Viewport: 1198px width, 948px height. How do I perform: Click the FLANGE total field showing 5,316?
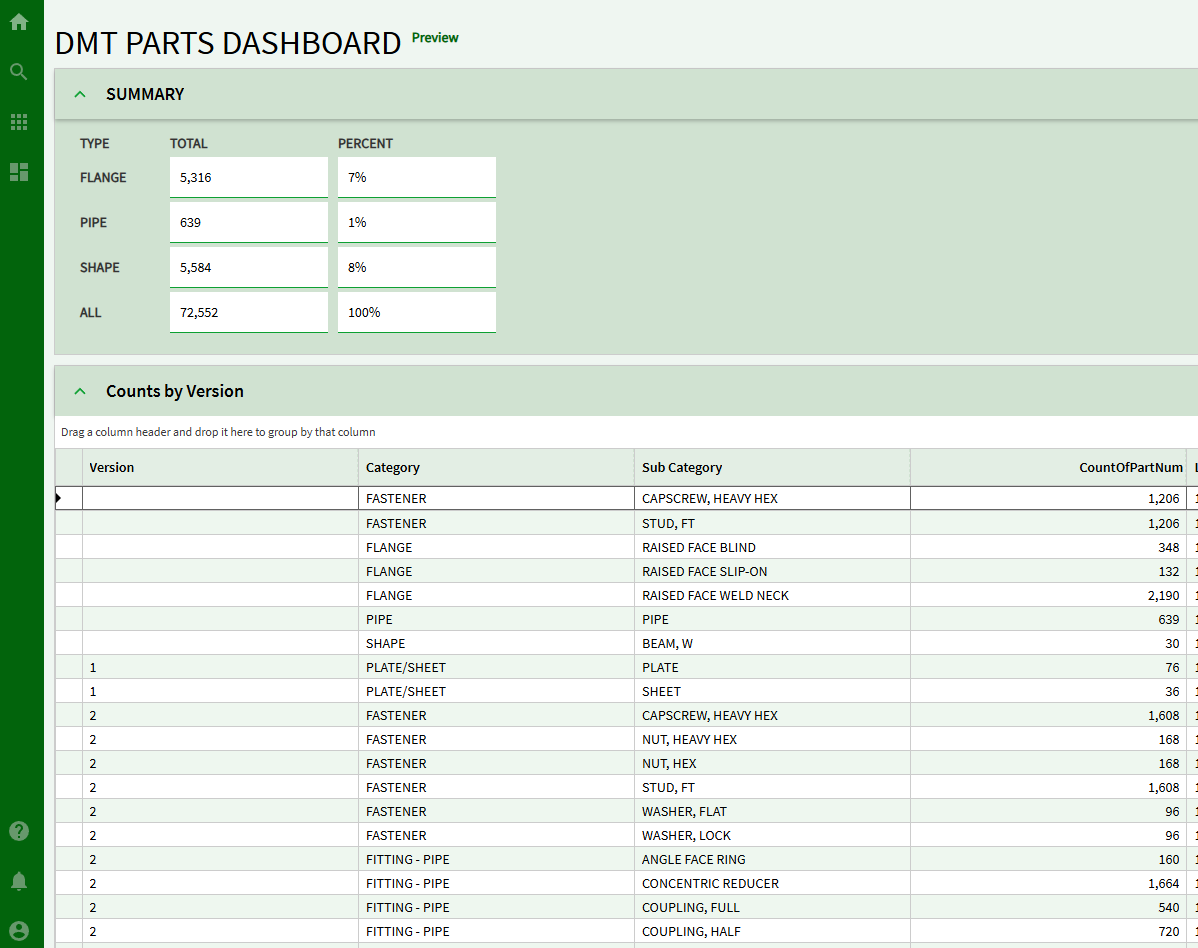248,177
